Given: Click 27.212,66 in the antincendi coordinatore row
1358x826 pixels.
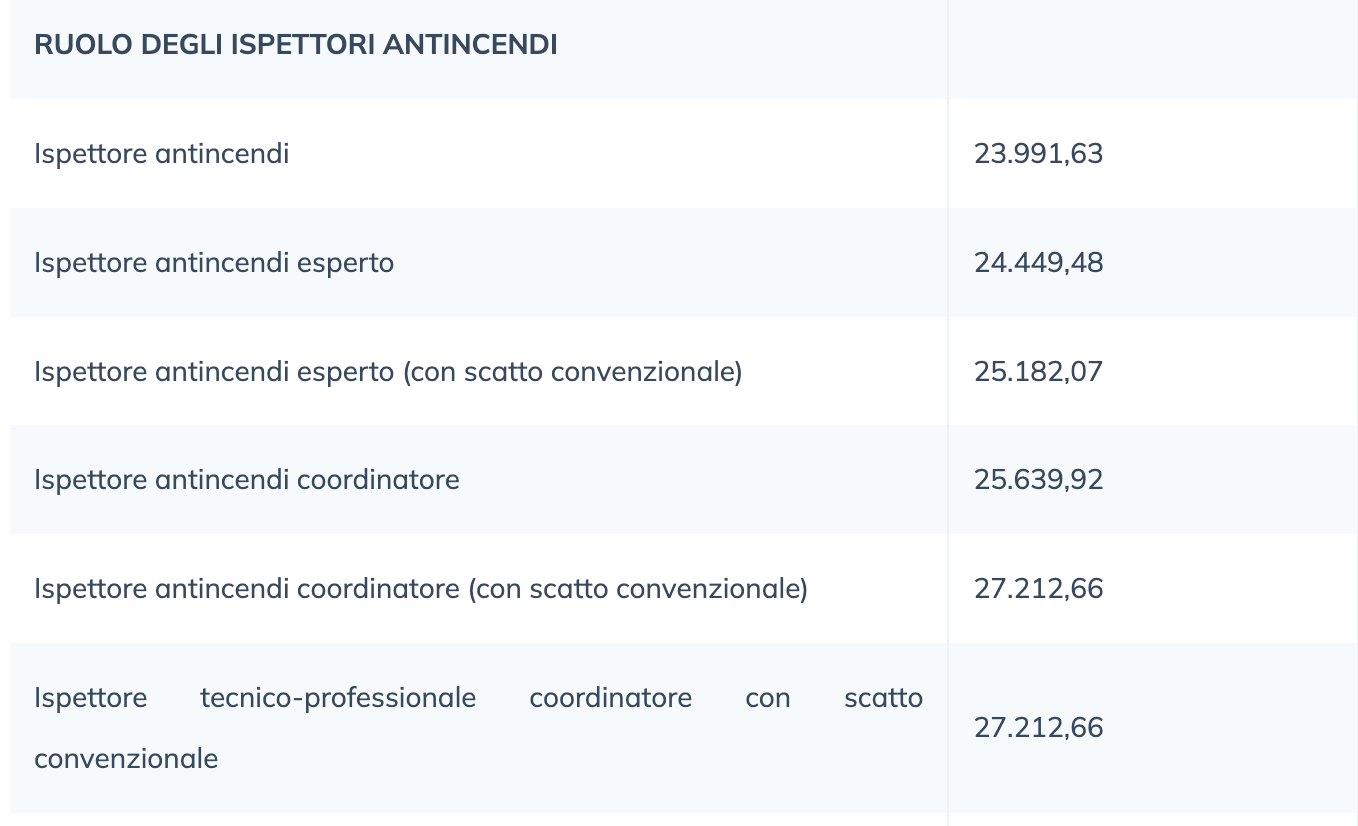Looking at the screenshot, I should (x=1038, y=589).
